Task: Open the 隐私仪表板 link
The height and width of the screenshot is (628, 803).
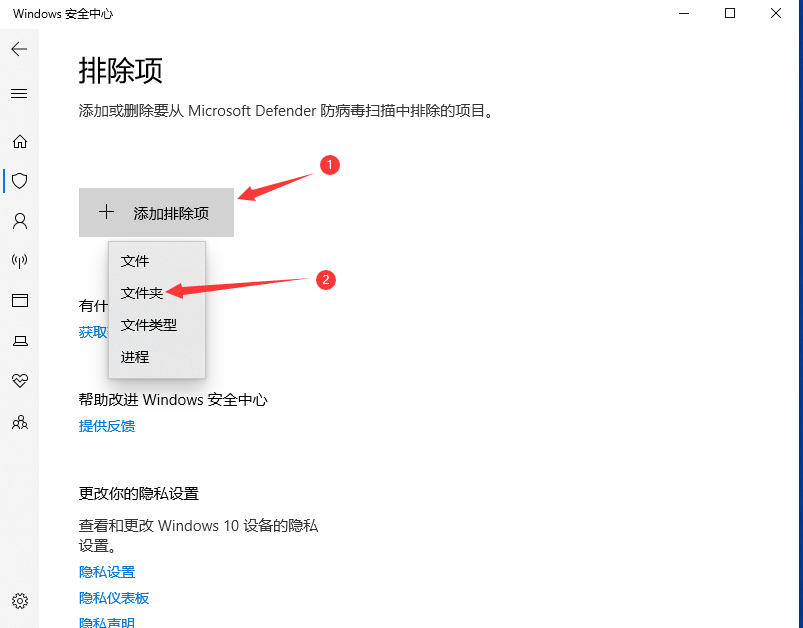Action: pos(114,598)
